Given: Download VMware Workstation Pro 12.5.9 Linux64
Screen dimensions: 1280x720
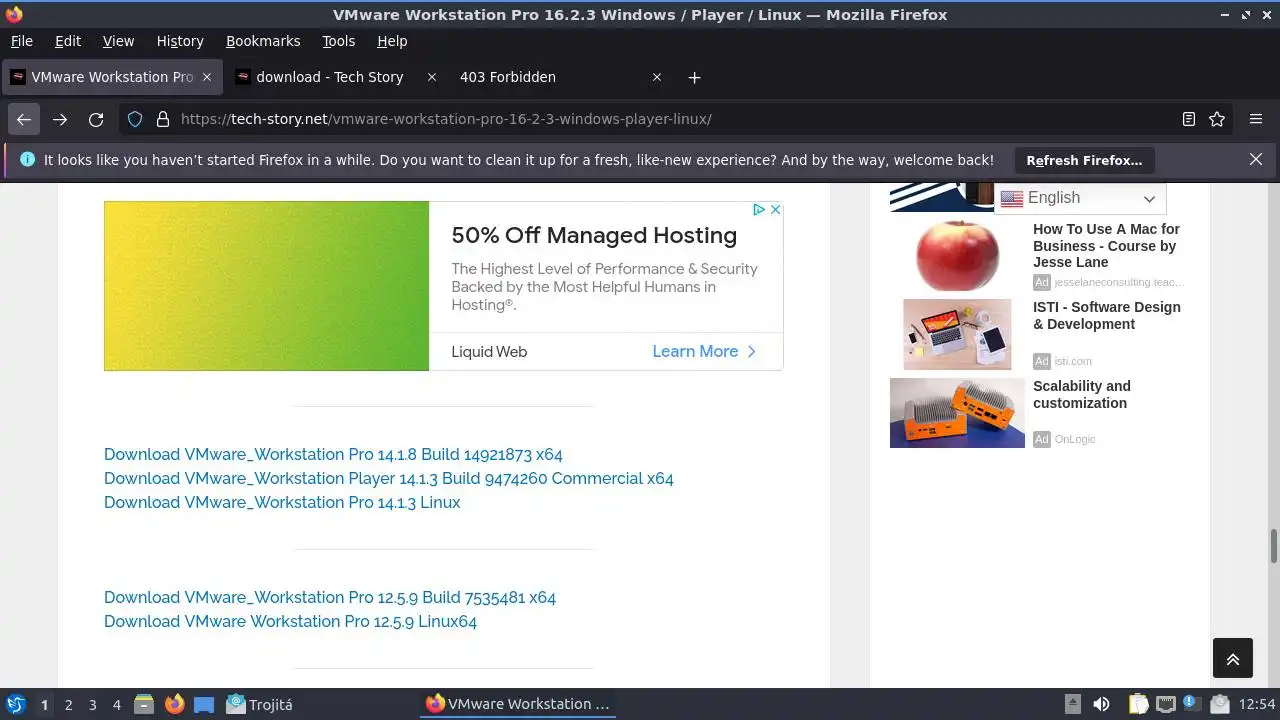Looking at the screenshot, I should 290,621.
